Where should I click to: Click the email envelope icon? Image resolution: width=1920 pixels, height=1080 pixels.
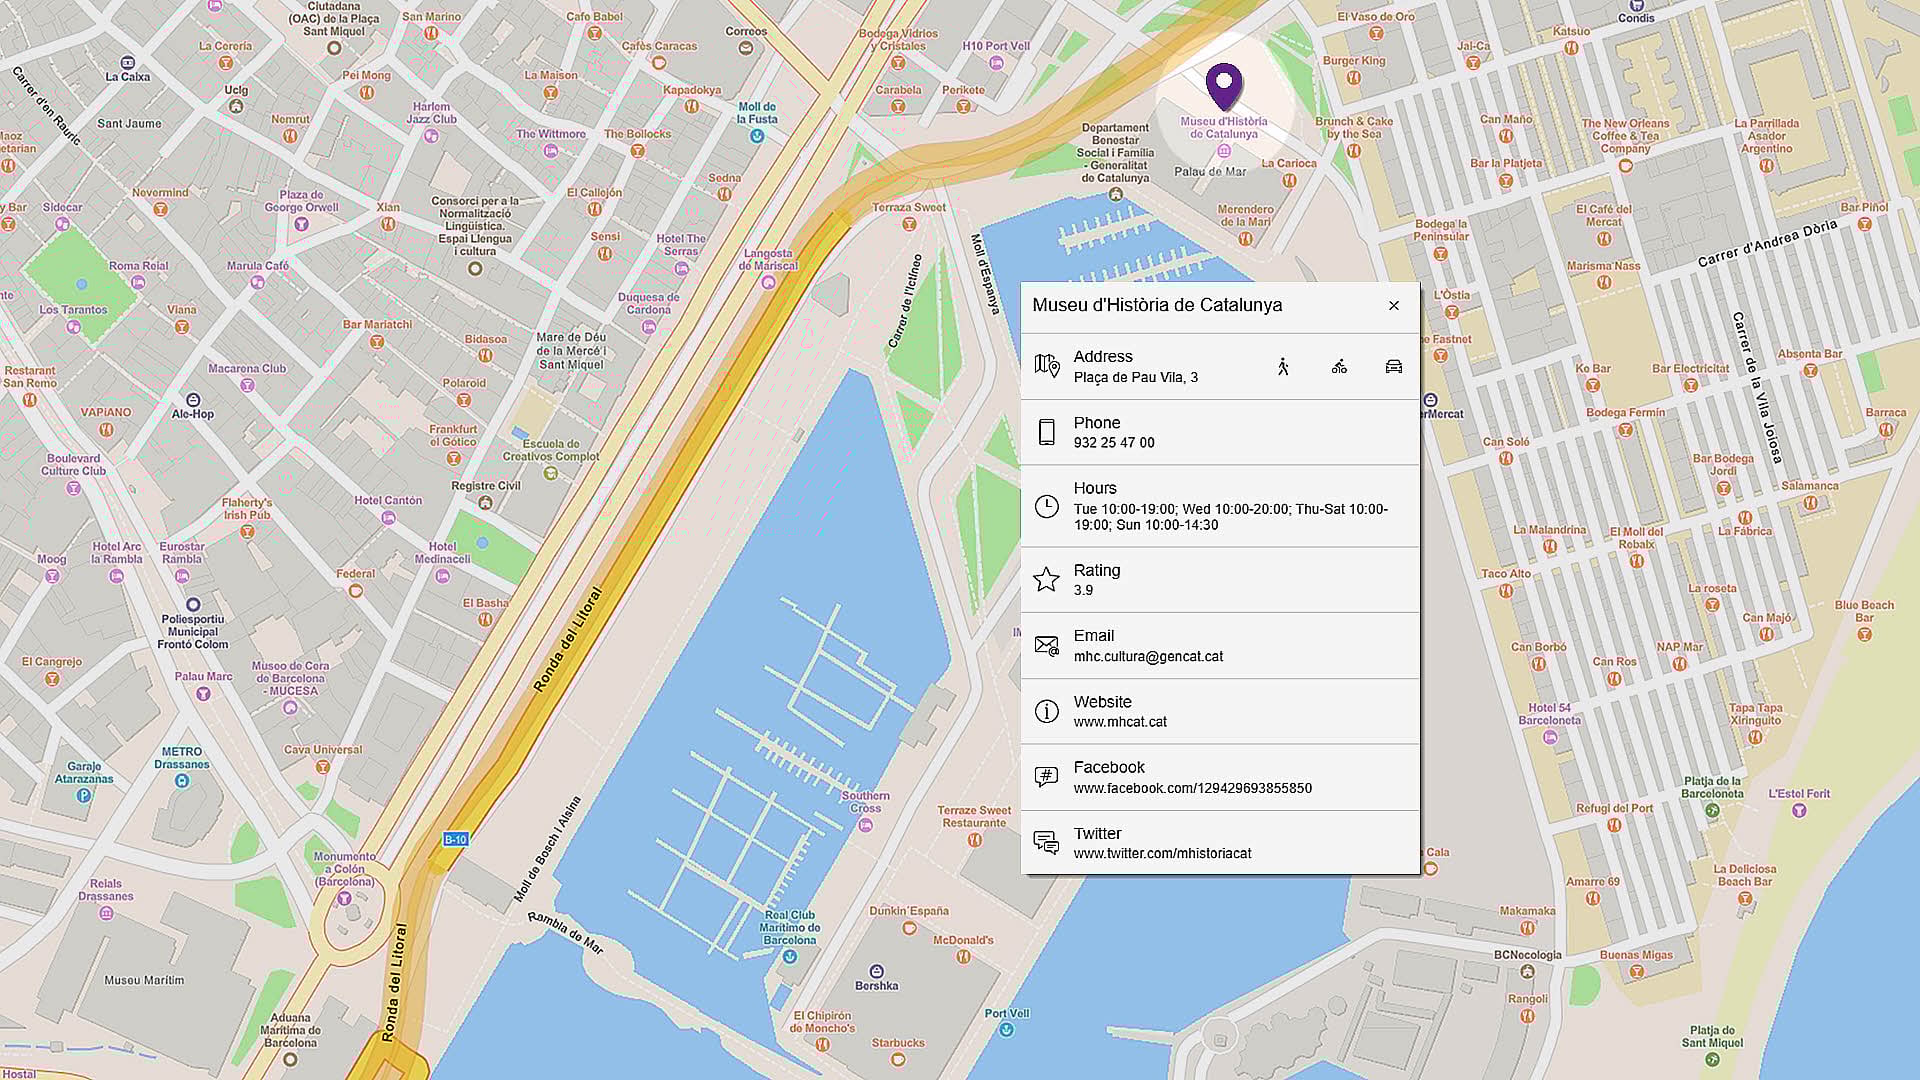1047,645
